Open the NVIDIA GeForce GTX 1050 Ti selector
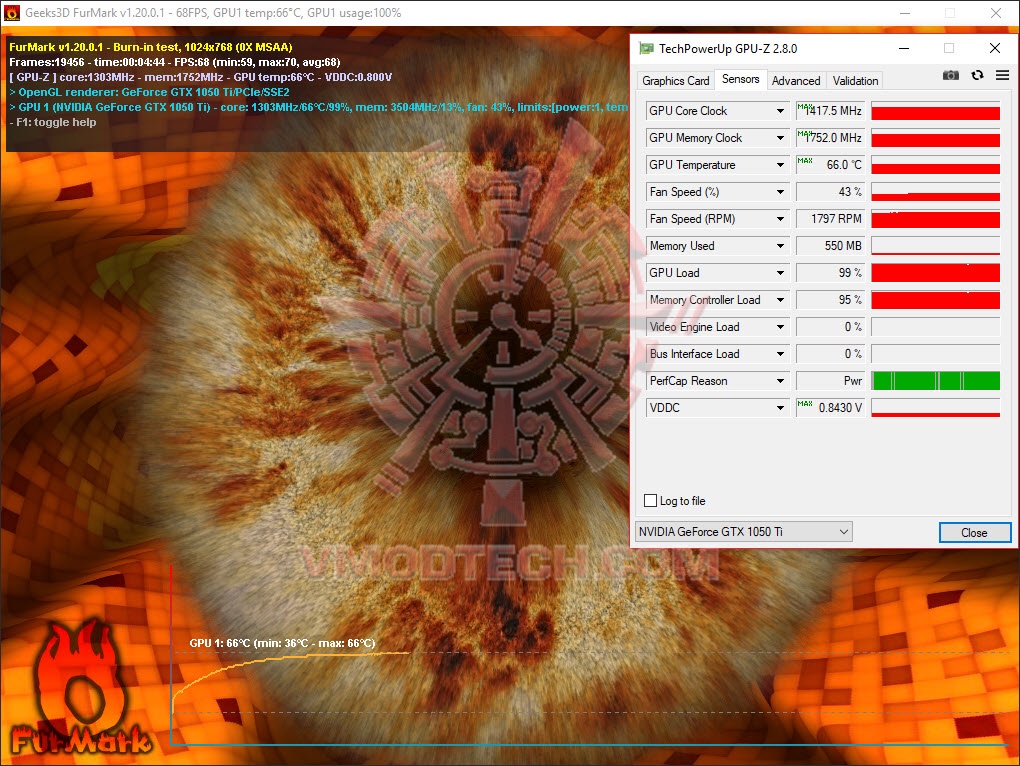This screenshot has height=766, width=1020. 743,532
